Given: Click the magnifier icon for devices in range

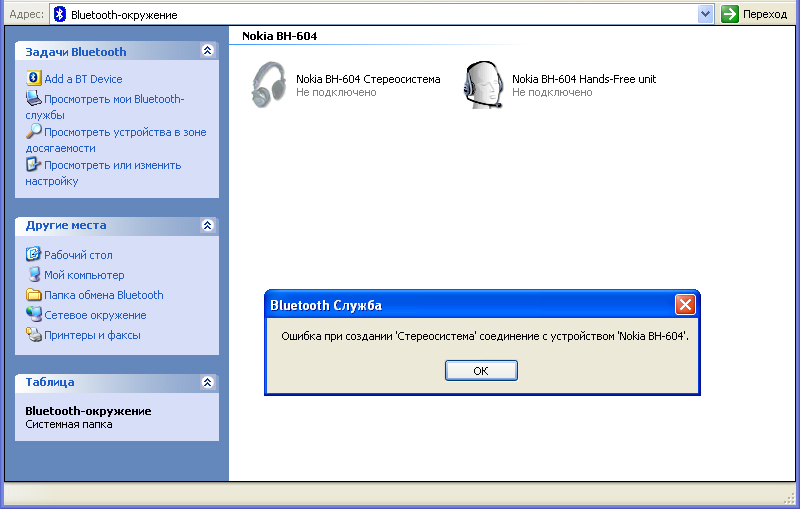Looking at the screenshot, I should tap(34, 131).
